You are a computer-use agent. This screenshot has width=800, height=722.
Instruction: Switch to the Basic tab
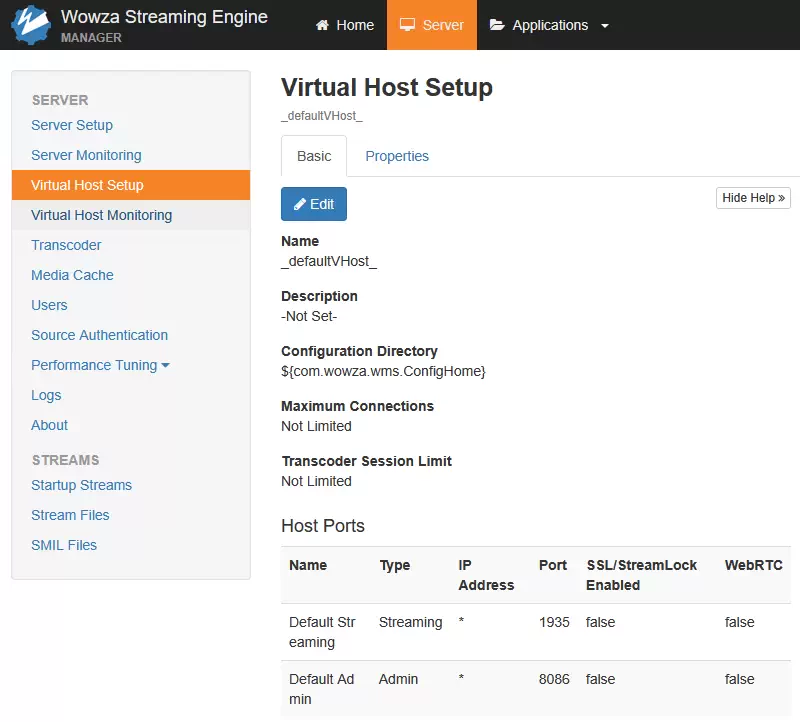(314, 156)
